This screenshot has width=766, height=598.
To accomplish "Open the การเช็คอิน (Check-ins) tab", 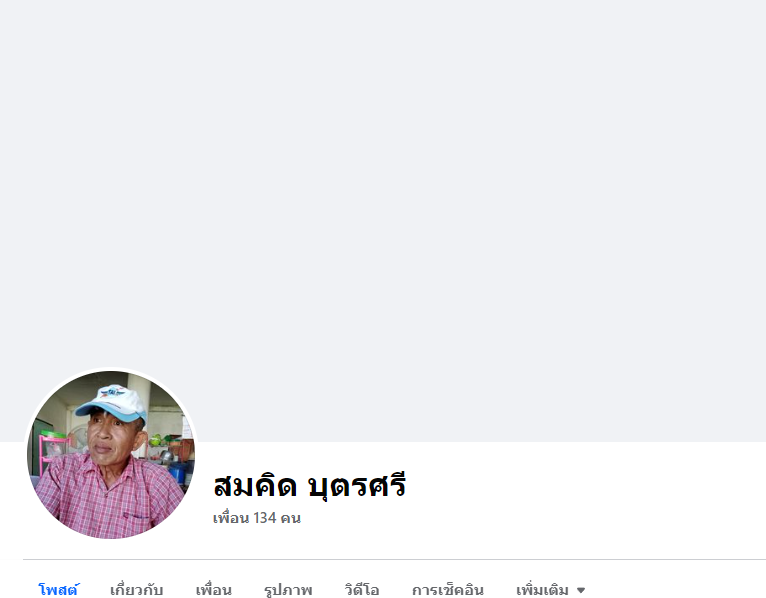I will [x=447, y=590].
